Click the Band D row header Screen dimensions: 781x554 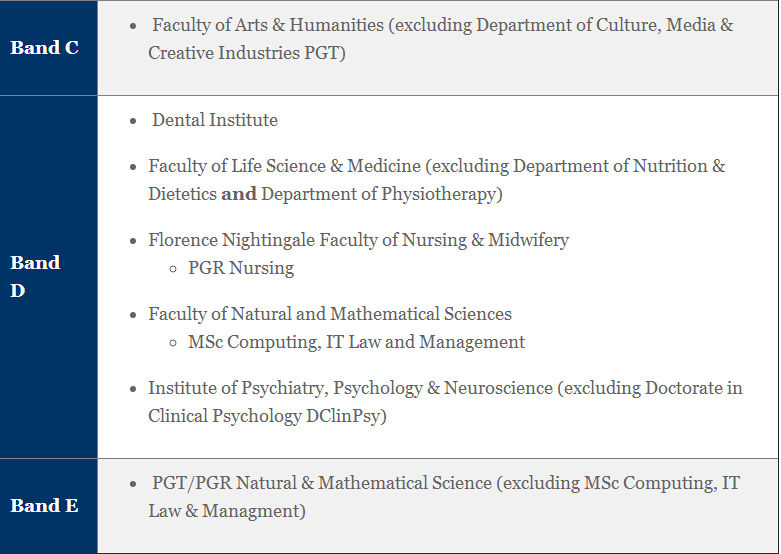point(35,276)
